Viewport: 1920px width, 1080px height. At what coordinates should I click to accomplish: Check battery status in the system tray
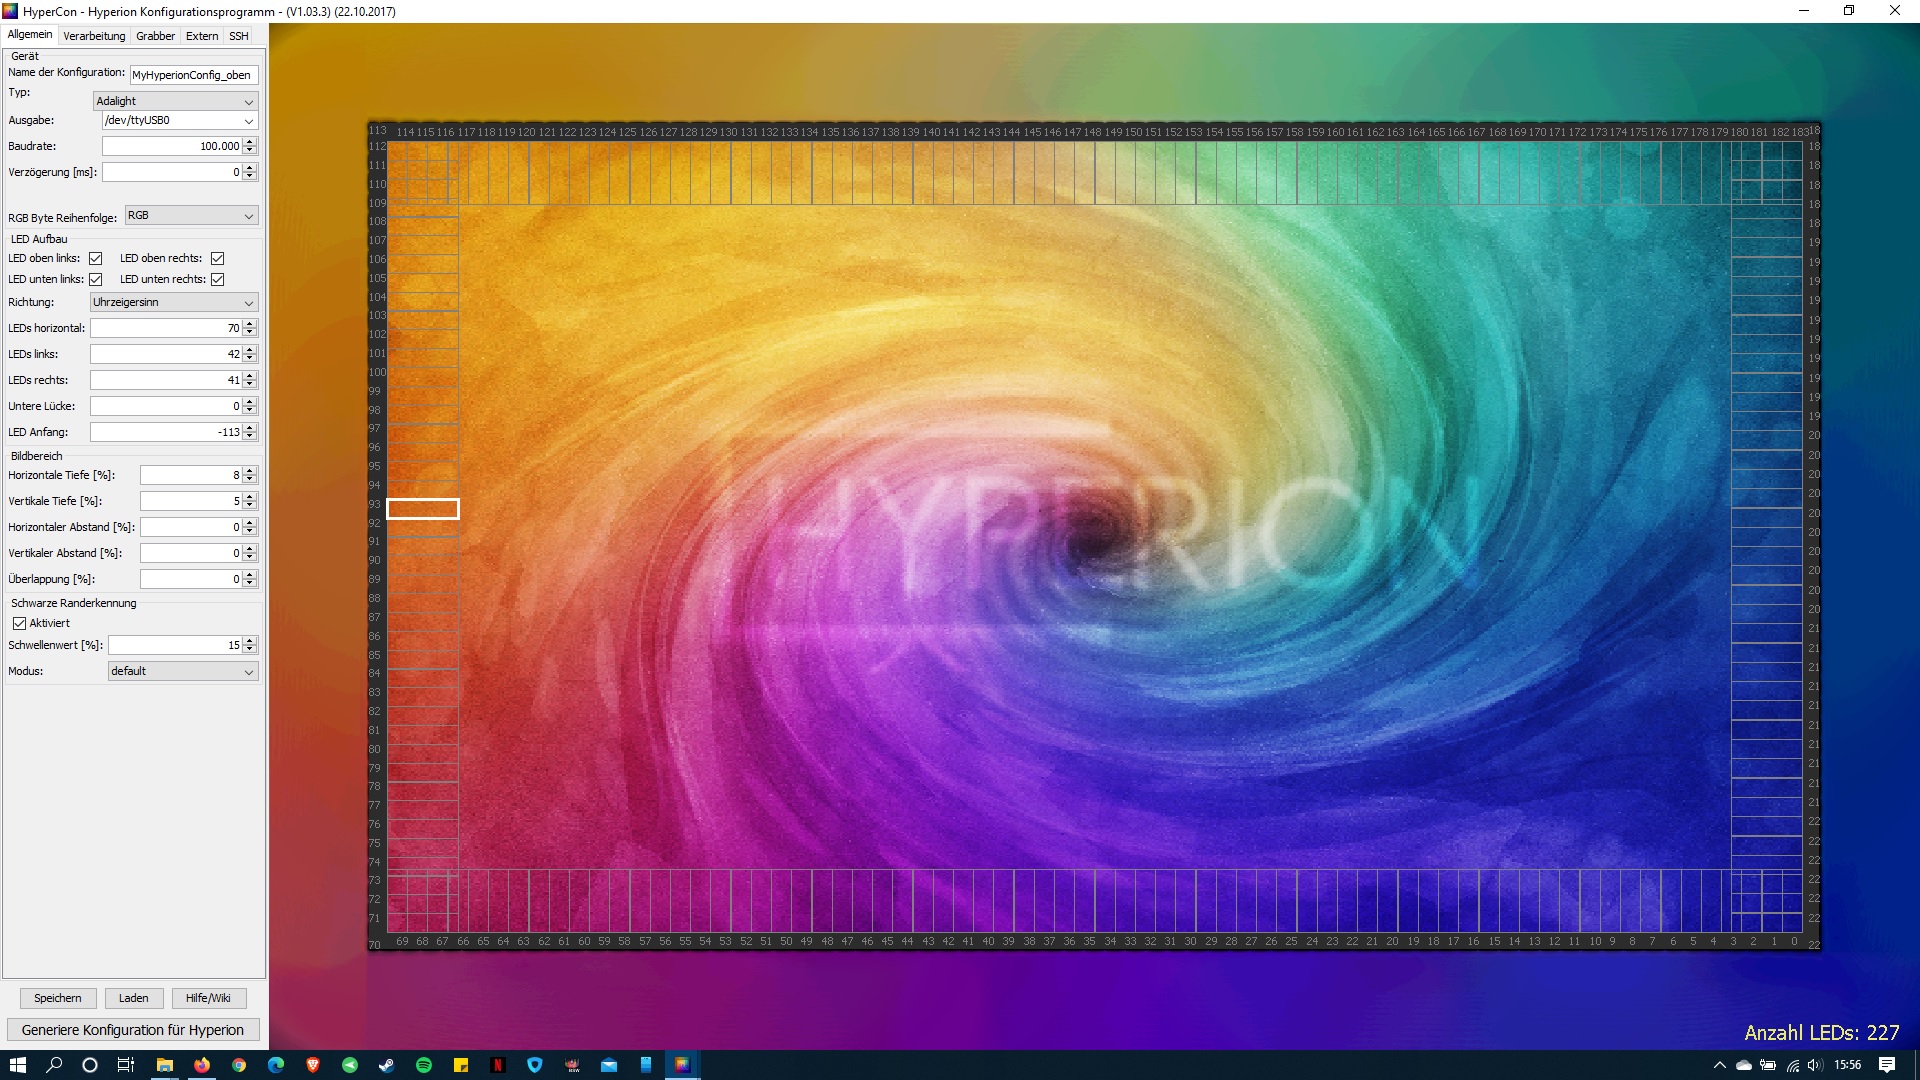pos(1768,1065)
